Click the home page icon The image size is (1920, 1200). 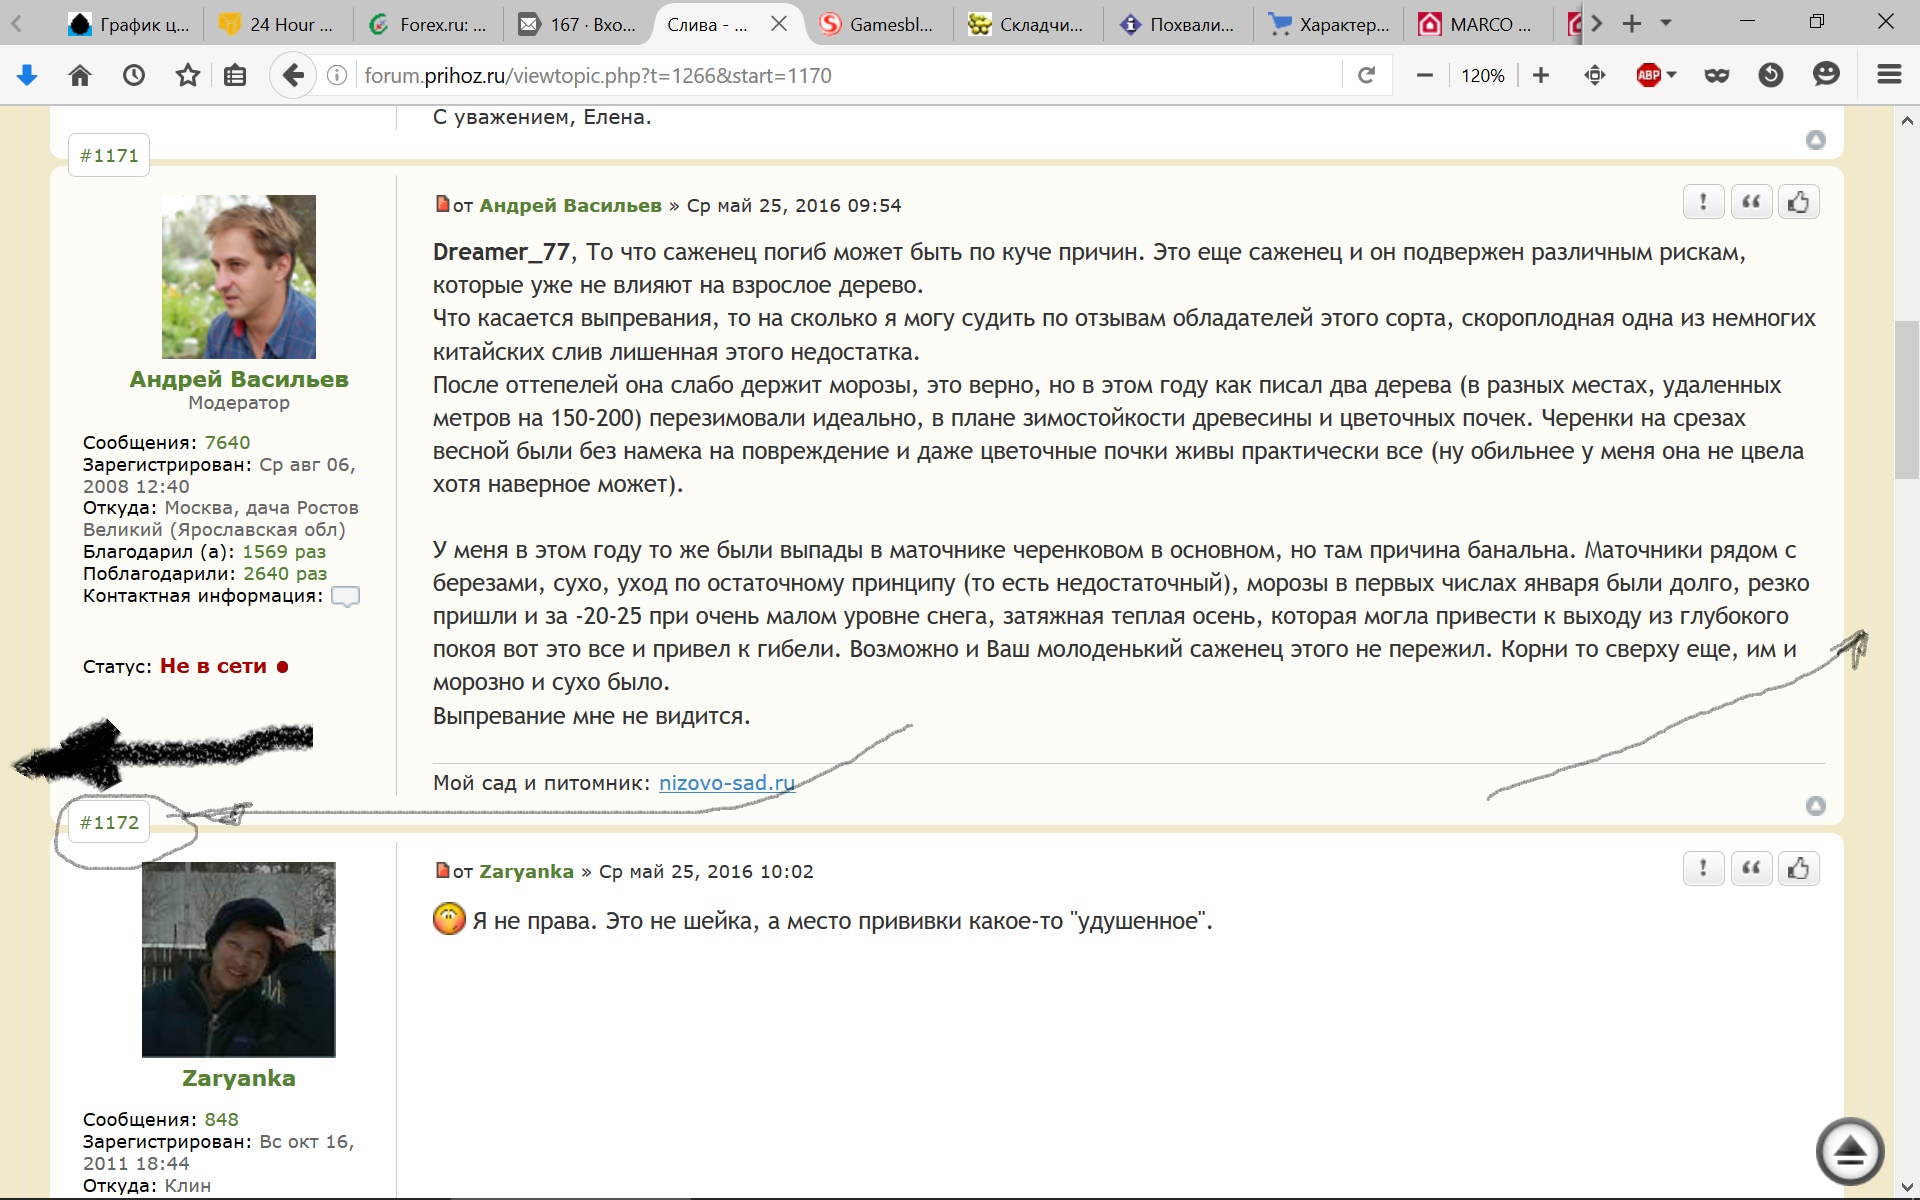80,75
